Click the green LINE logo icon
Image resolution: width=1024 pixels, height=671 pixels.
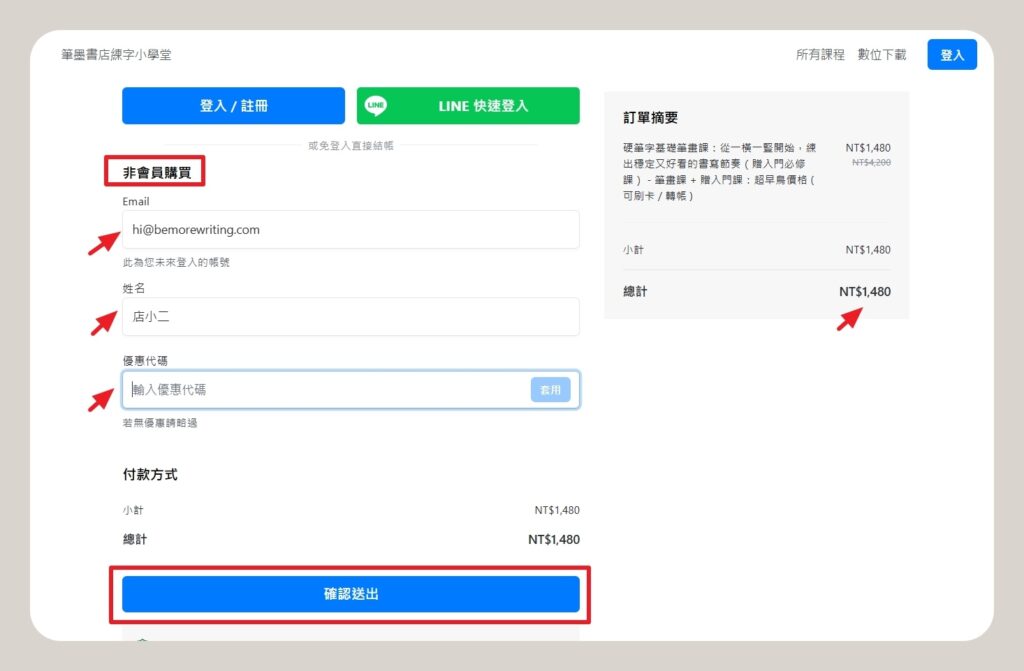coord(376,106)
